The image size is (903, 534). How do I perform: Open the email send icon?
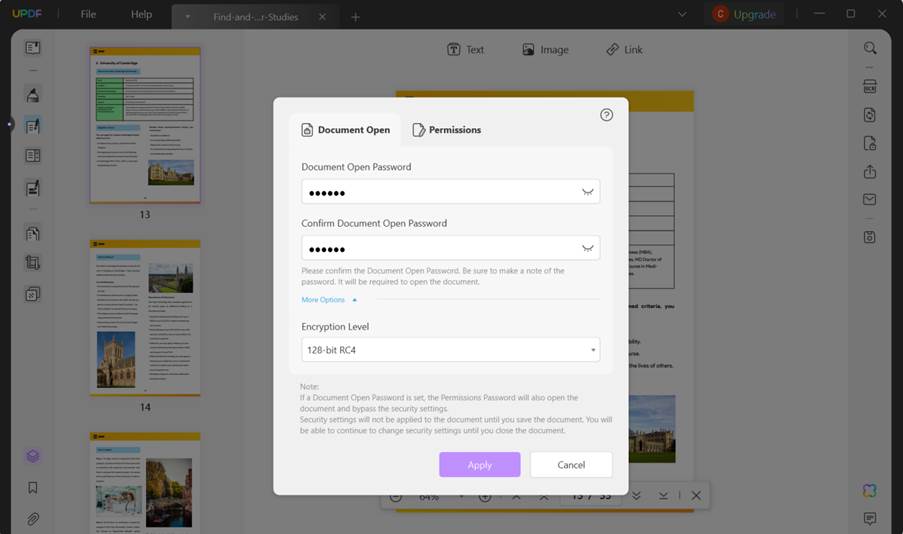[870, 200]
